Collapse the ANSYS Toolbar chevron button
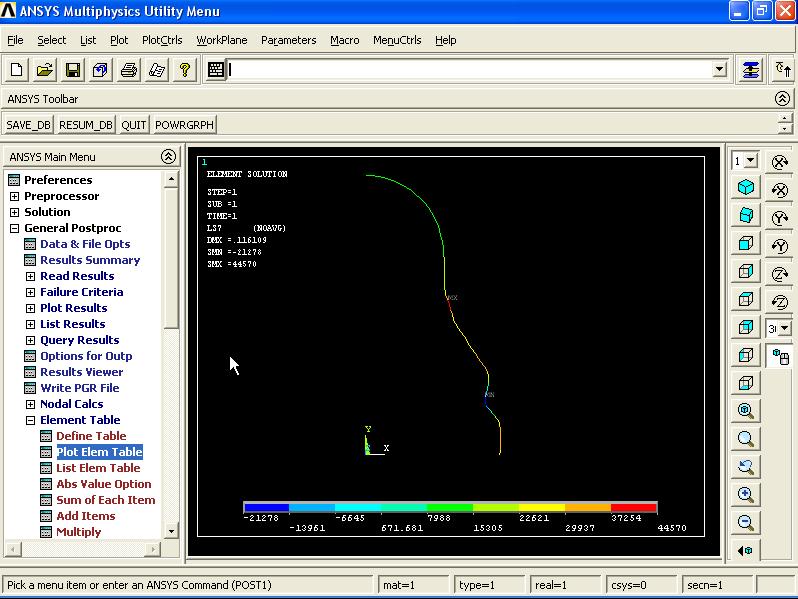This screenshot has height=599, width=798. click(782, 99)
